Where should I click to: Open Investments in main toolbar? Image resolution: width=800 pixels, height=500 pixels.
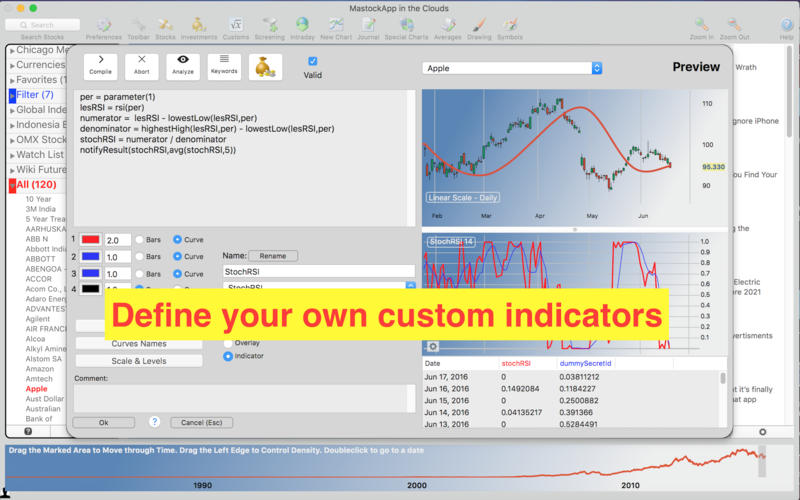point(198,25)
